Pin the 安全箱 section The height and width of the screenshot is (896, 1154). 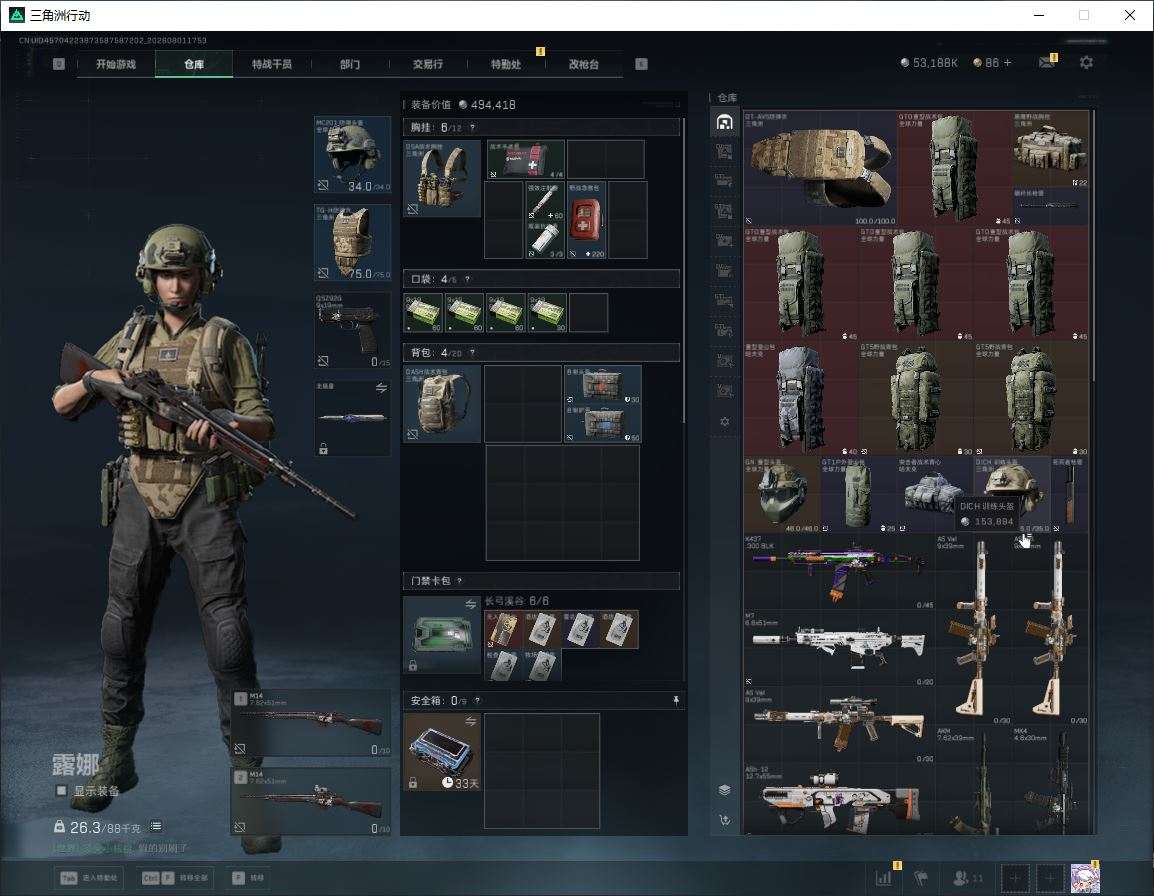[676, 700]
